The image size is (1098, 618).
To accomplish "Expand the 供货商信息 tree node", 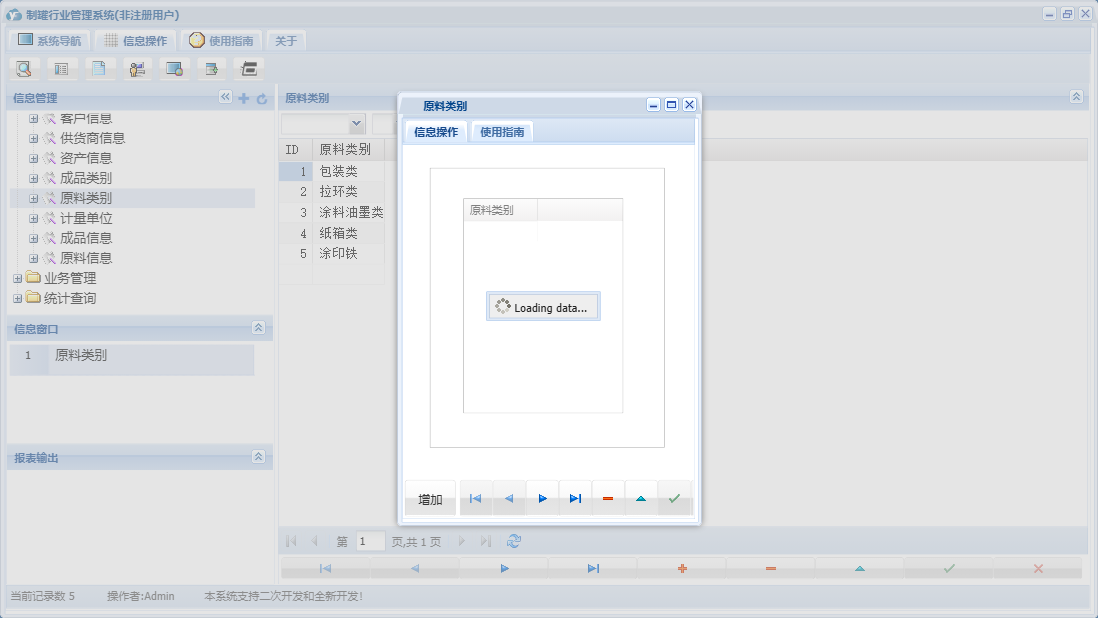I will point(33,139).
